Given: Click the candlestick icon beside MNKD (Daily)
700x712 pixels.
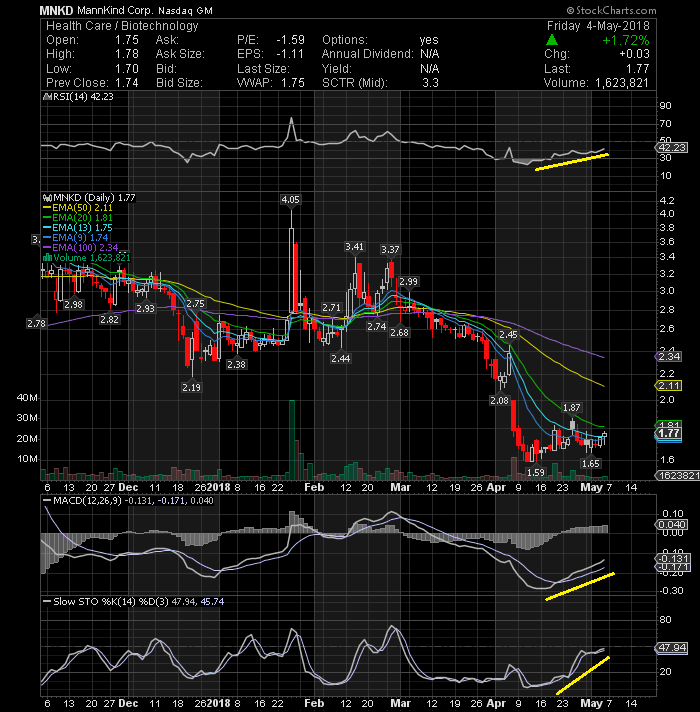Looking at the screenshot, I should tap(47, 198).
